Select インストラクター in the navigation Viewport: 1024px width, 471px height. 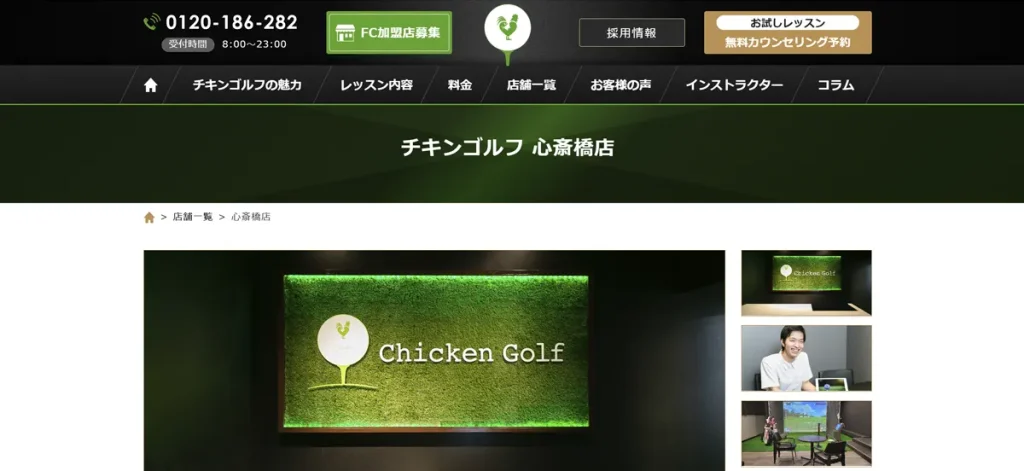(x=734, y=85)
